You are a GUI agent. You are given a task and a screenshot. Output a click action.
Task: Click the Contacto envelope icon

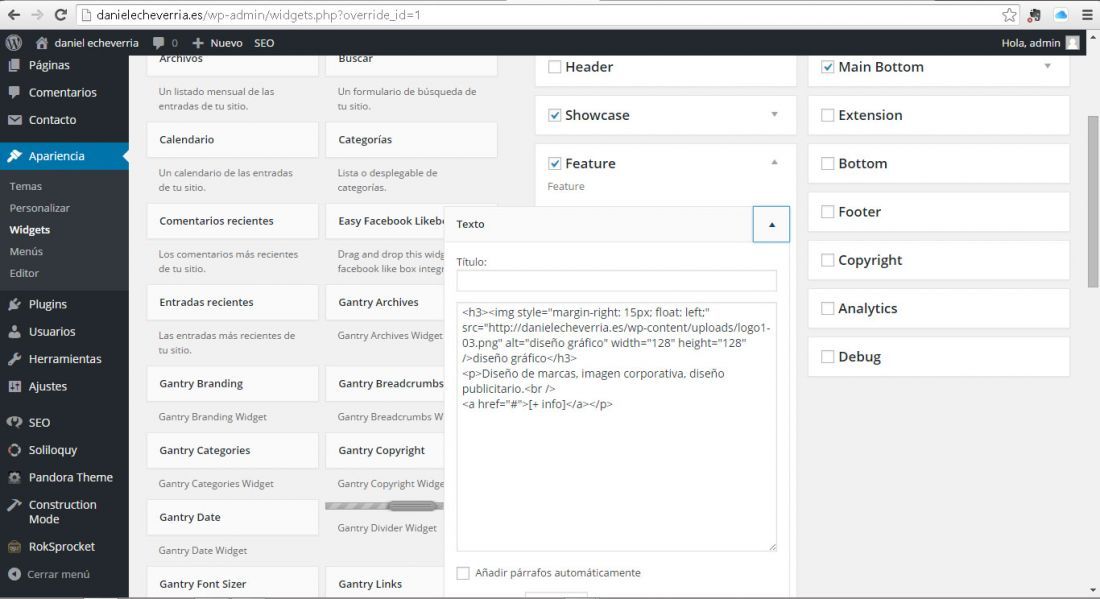[x=14, y=120]
